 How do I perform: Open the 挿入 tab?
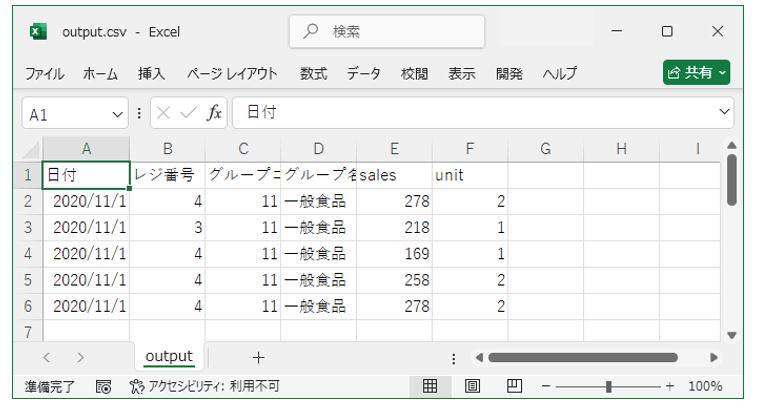click(152, 74)
